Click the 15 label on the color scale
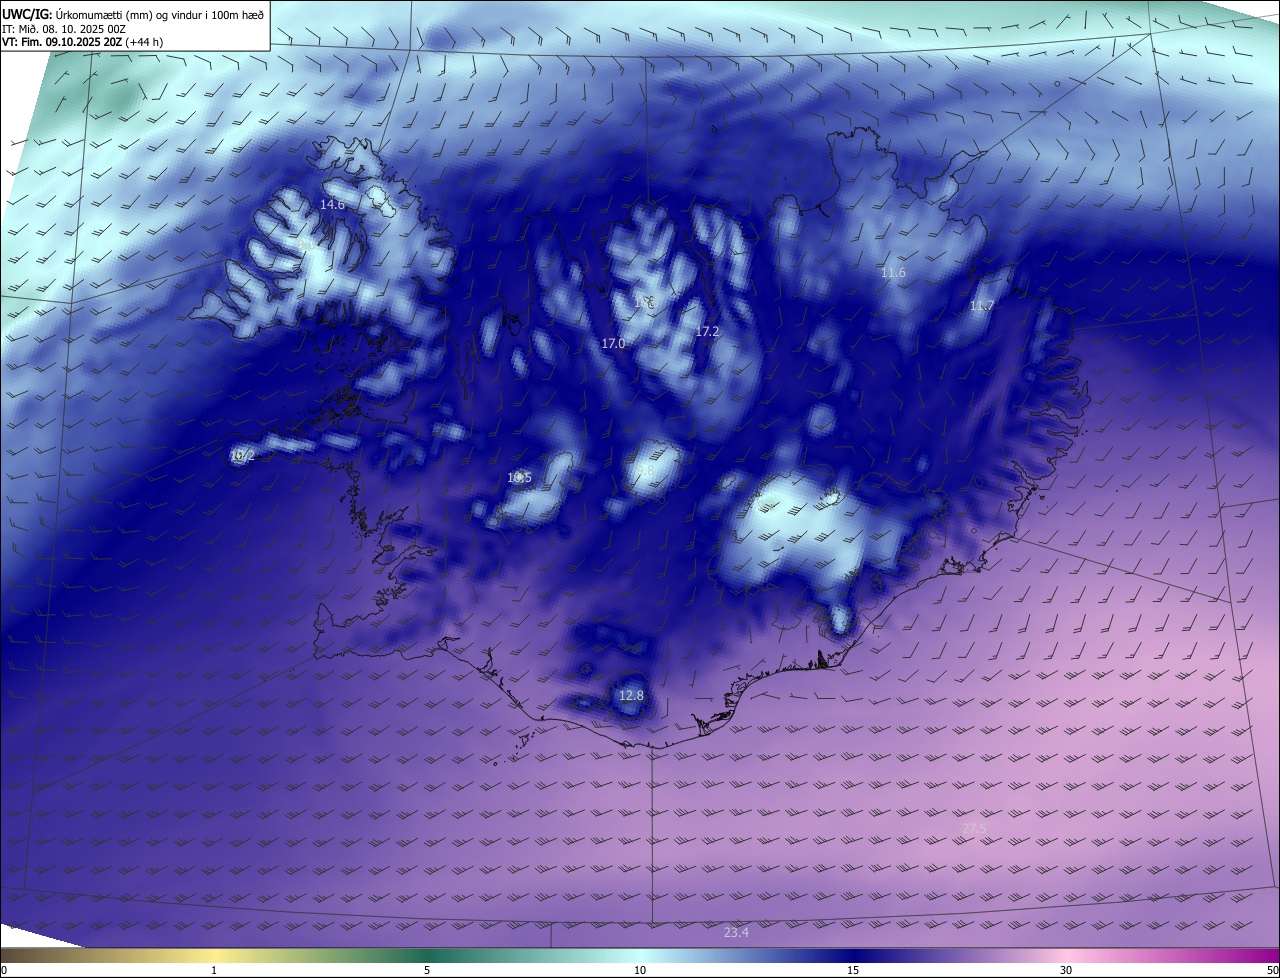Screen dimensions: 1280x978 pyautogui.click(x=853, y=970)
